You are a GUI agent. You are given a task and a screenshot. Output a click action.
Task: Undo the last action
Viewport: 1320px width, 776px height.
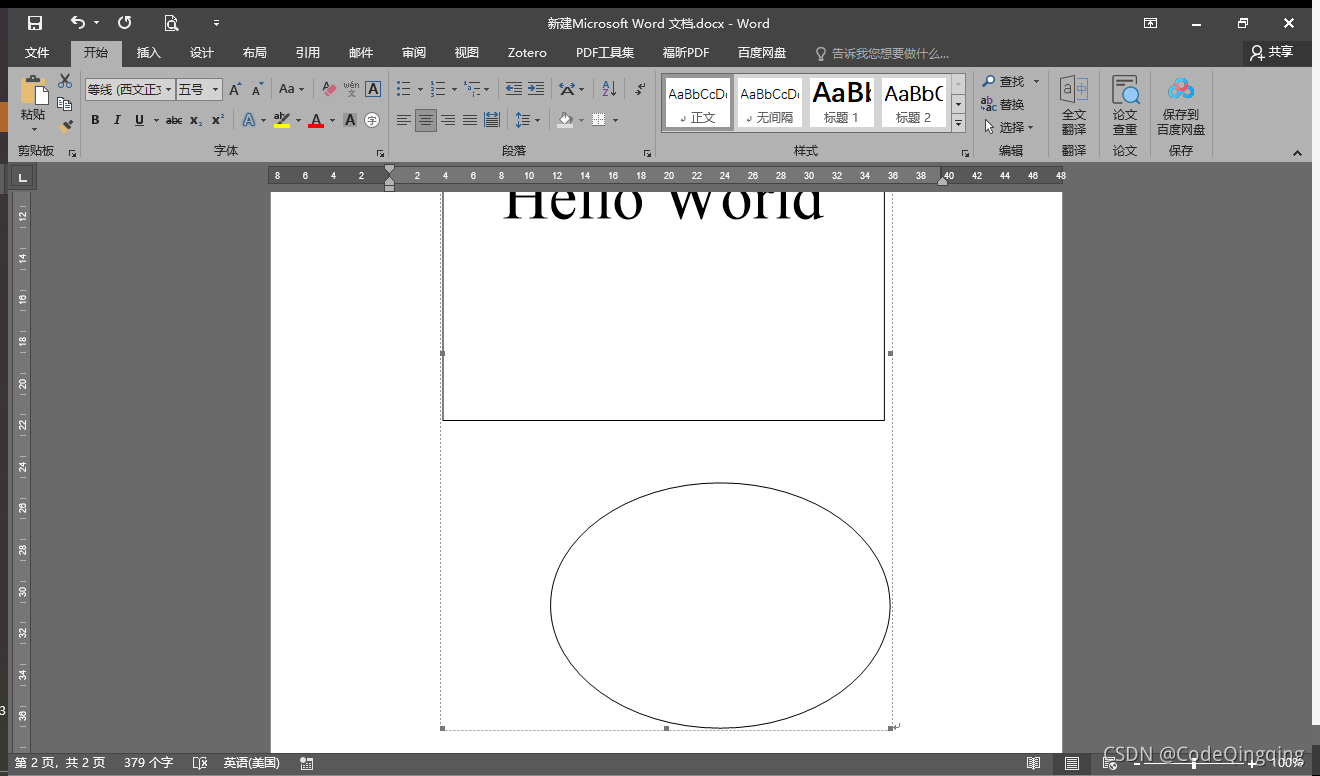[77, 23]
